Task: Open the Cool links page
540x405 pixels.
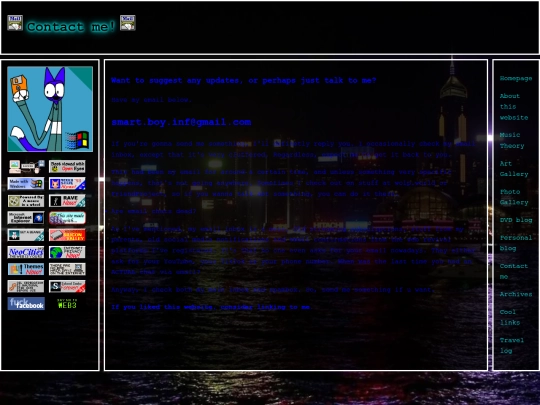Action: click(510, 317)
